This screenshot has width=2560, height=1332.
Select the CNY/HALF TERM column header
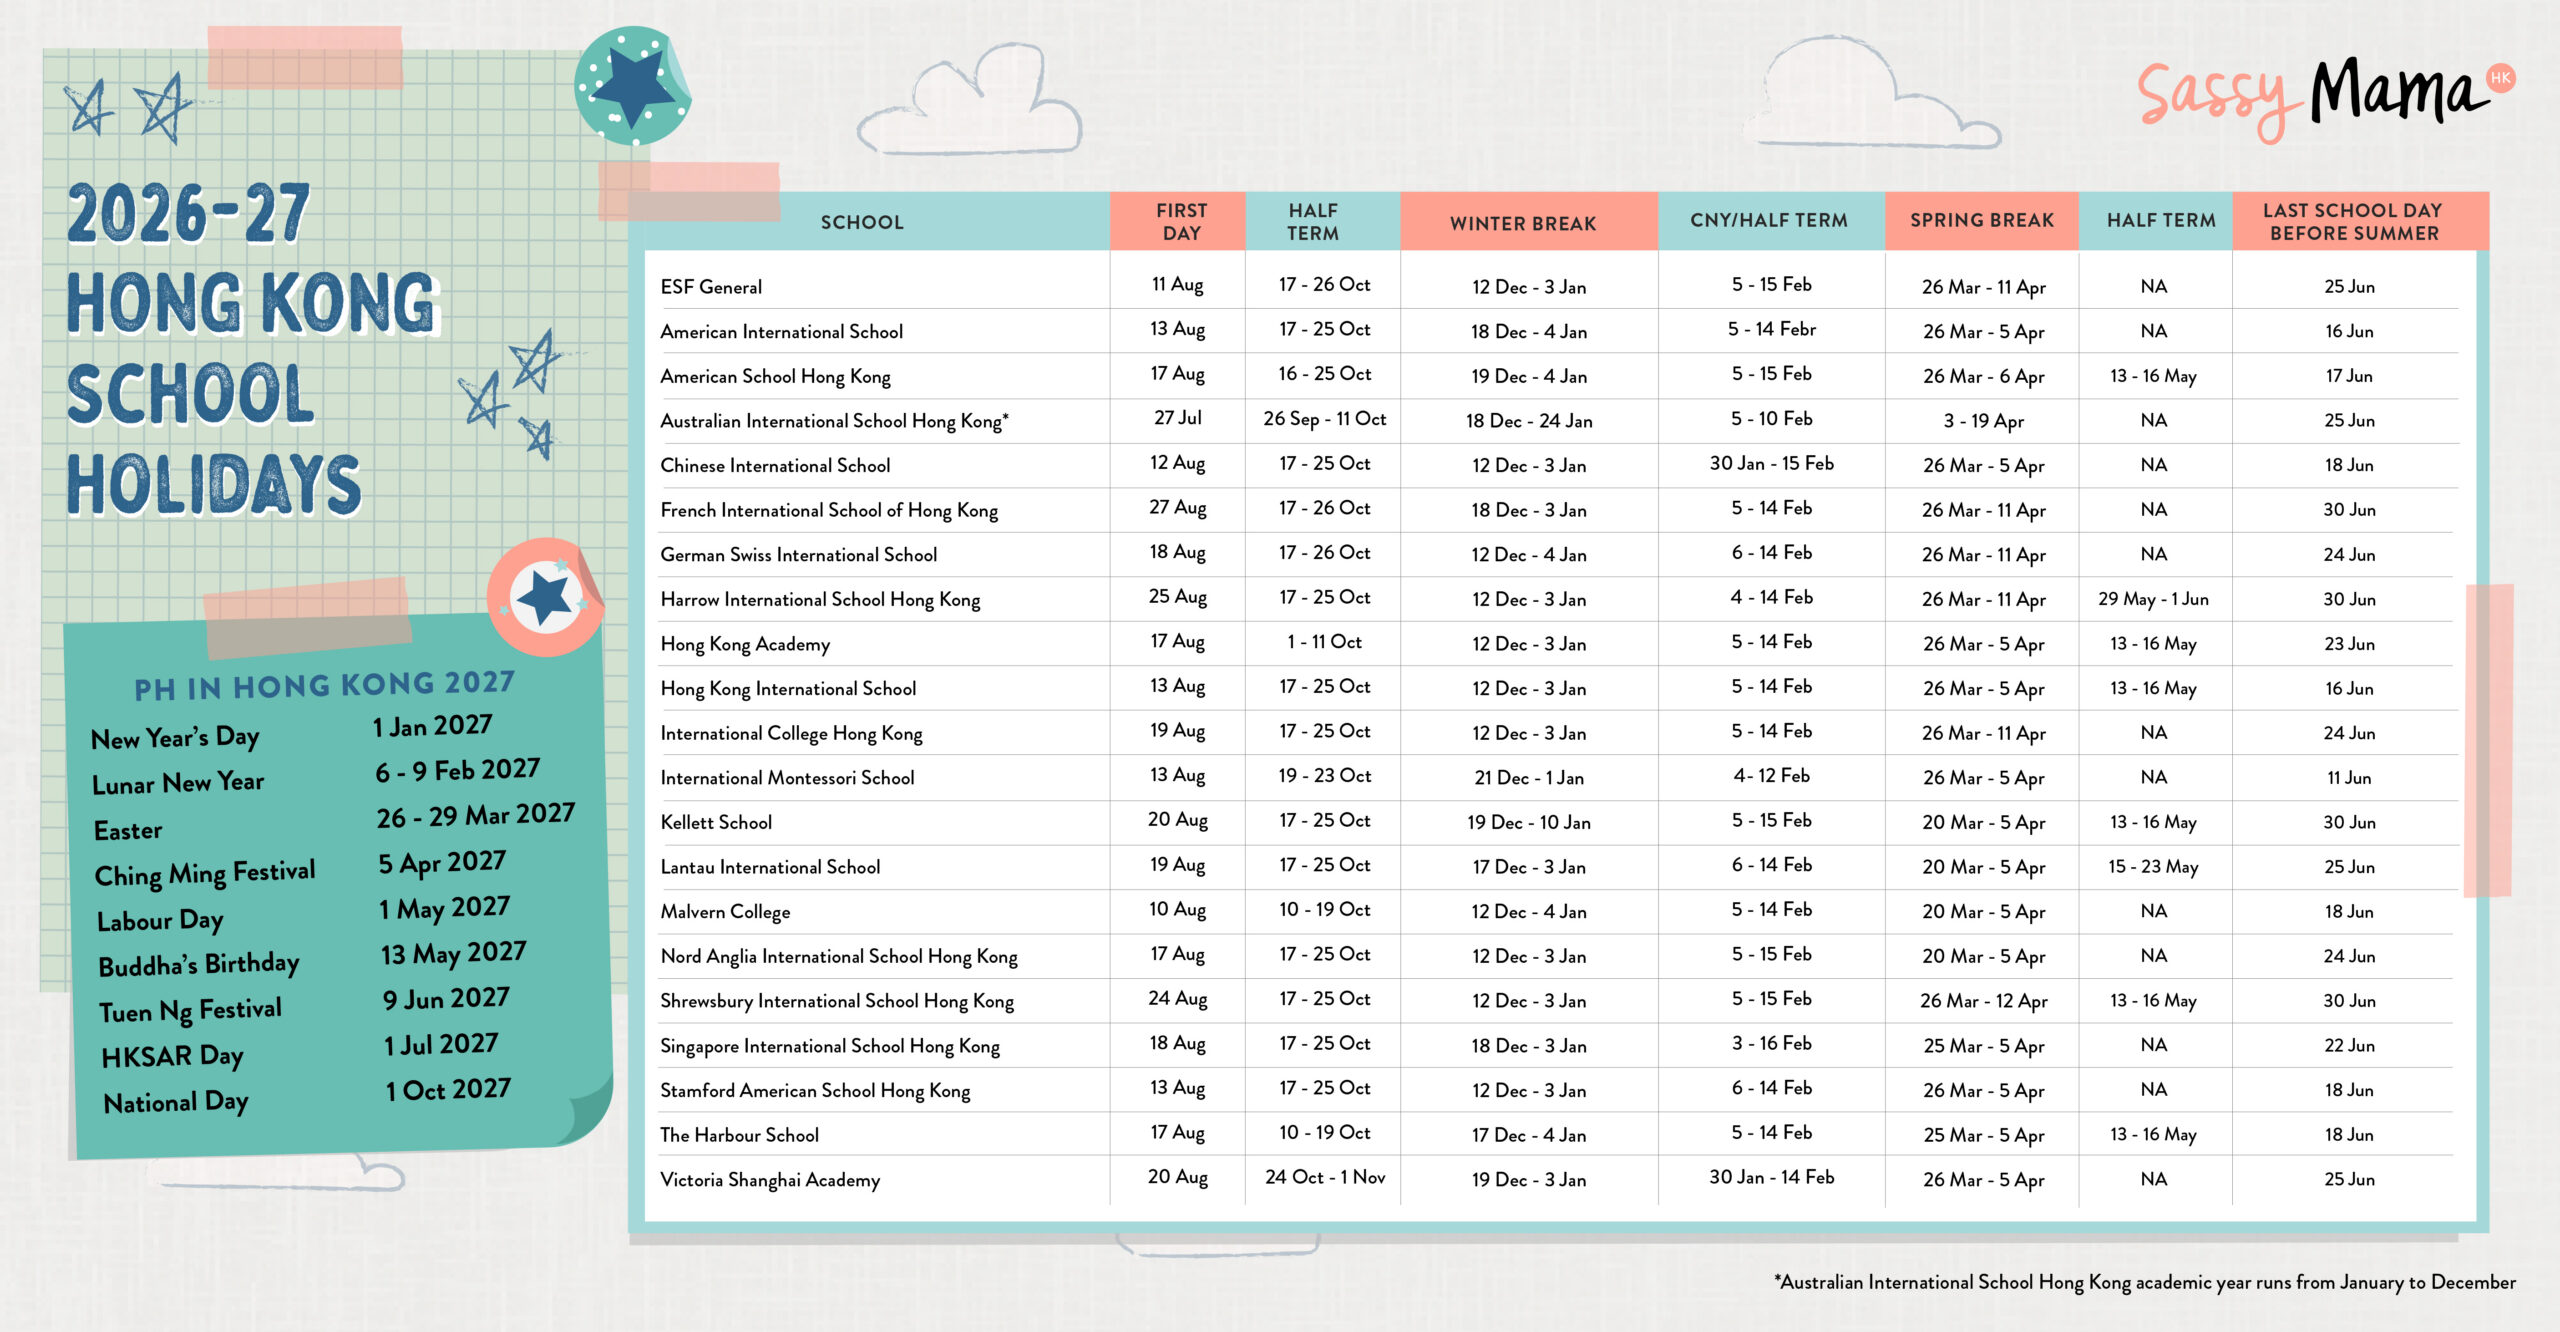coord(1769,220)
